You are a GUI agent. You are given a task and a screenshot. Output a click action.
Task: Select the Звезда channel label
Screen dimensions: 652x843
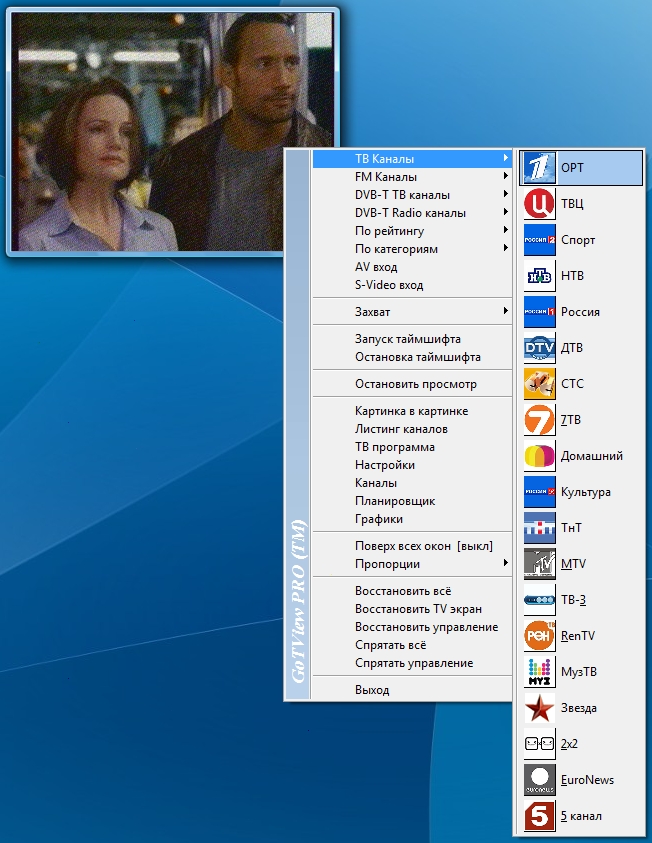click(x=579, y=708)
